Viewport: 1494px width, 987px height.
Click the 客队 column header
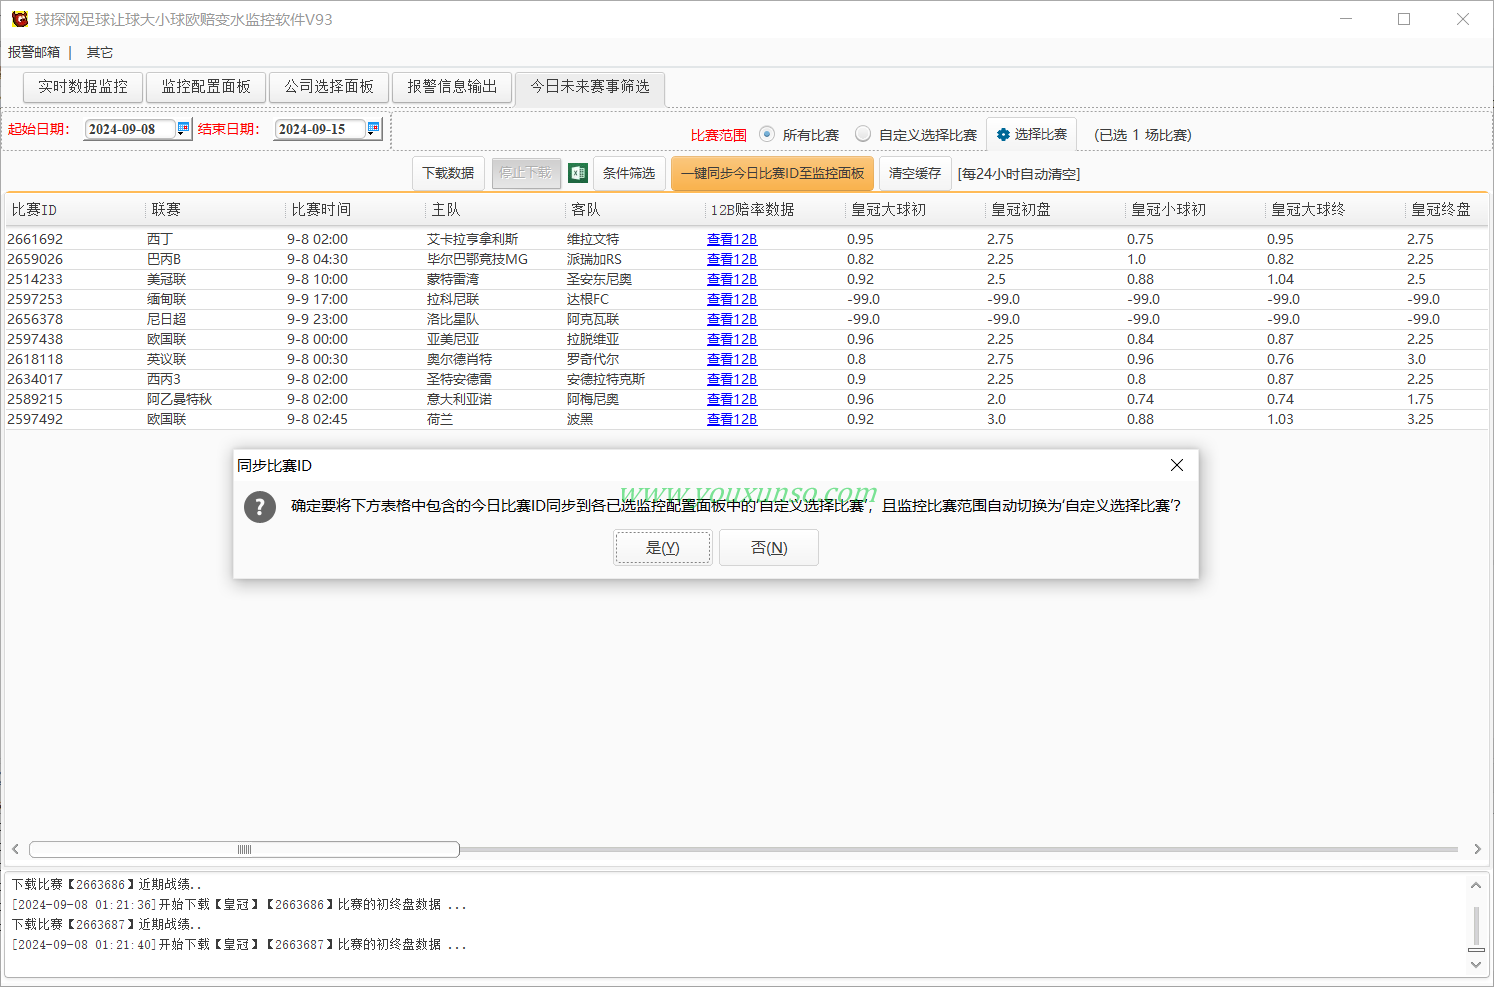coord(635,210)
